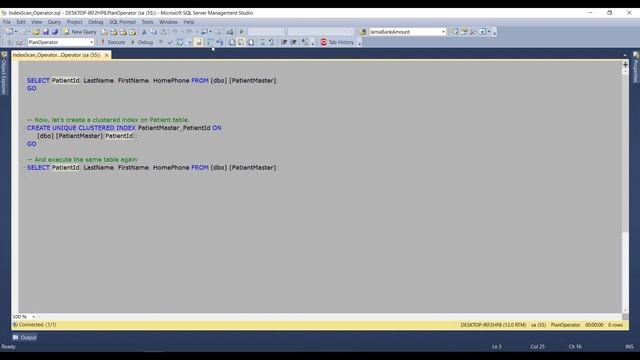Expand the New Project dropdown arrow
This screenshot has width=640, height=360.
[x=16, y=32]
